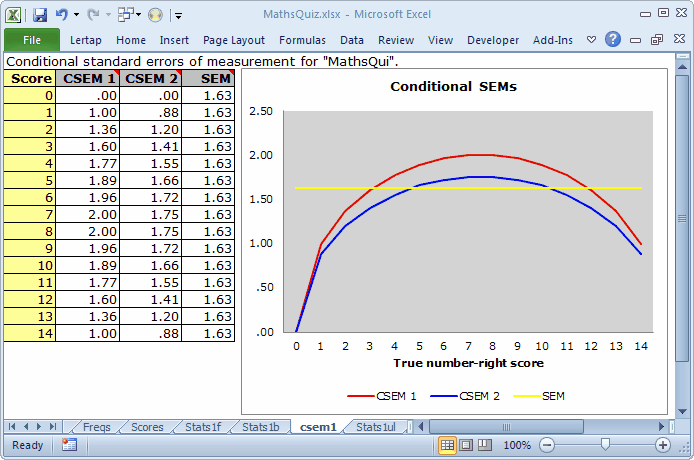
Task: Switch to Normal view in status bar
Action: pyautogui.click(x=447, y=445)
